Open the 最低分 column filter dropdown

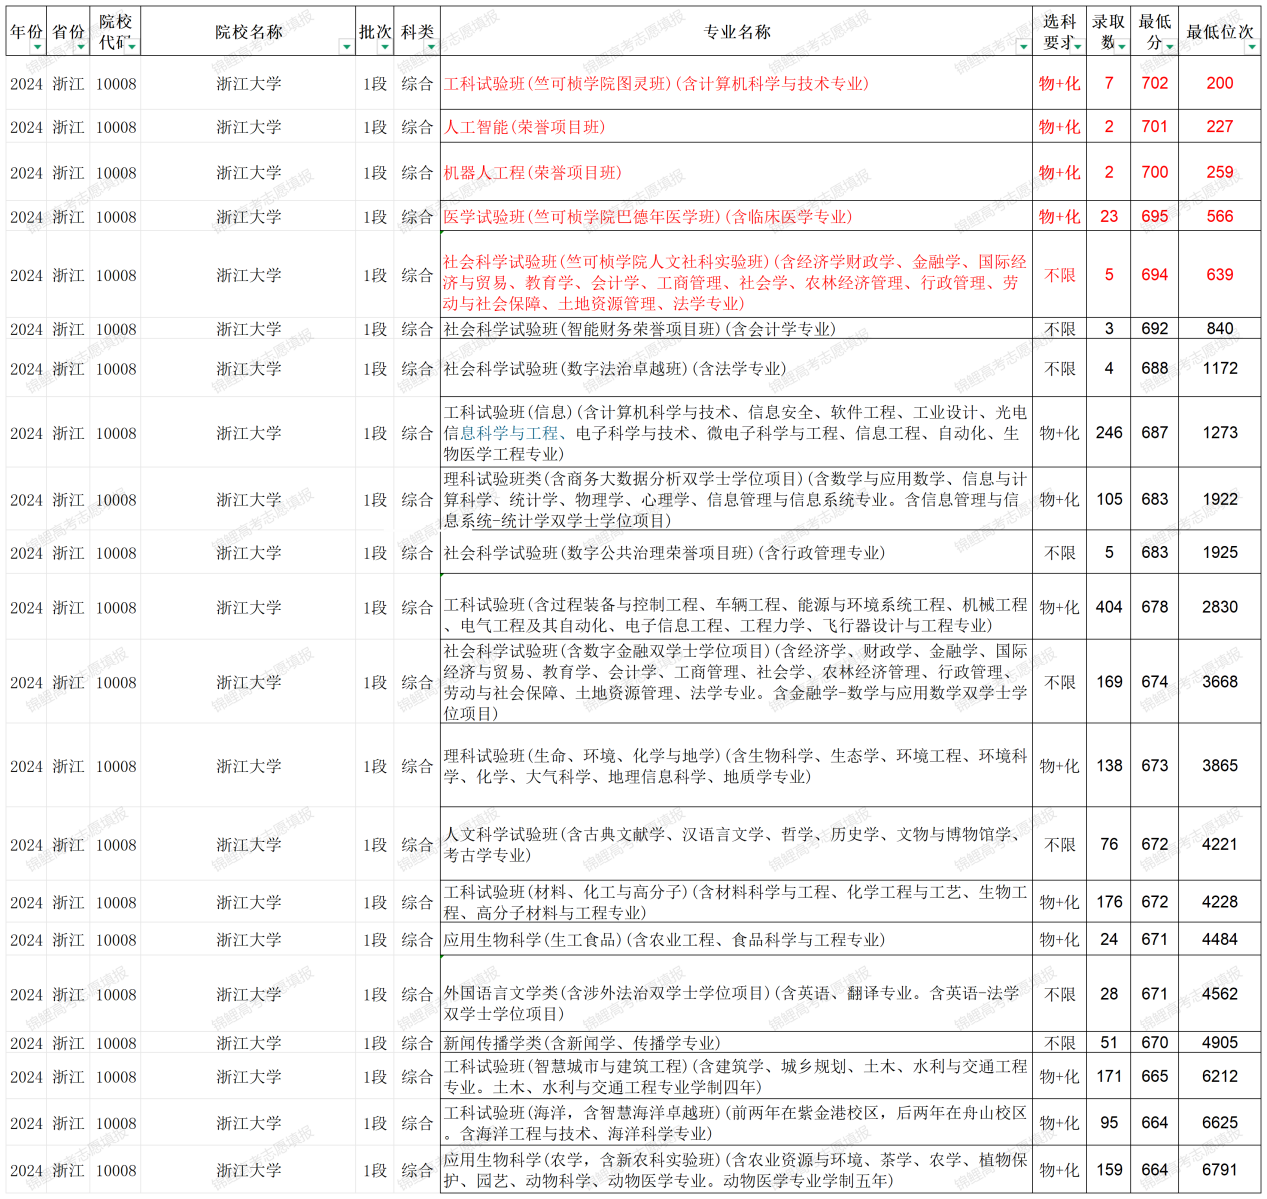(1170, 46)
